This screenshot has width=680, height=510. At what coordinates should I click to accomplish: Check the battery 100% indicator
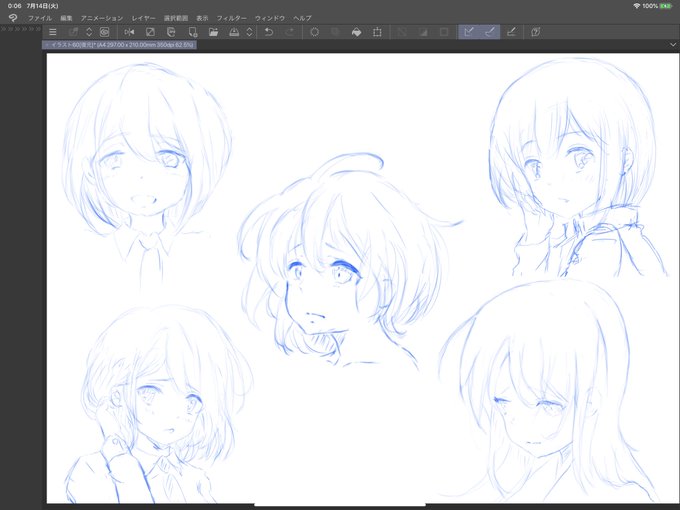pyautogui.click(x=657, y=6)
